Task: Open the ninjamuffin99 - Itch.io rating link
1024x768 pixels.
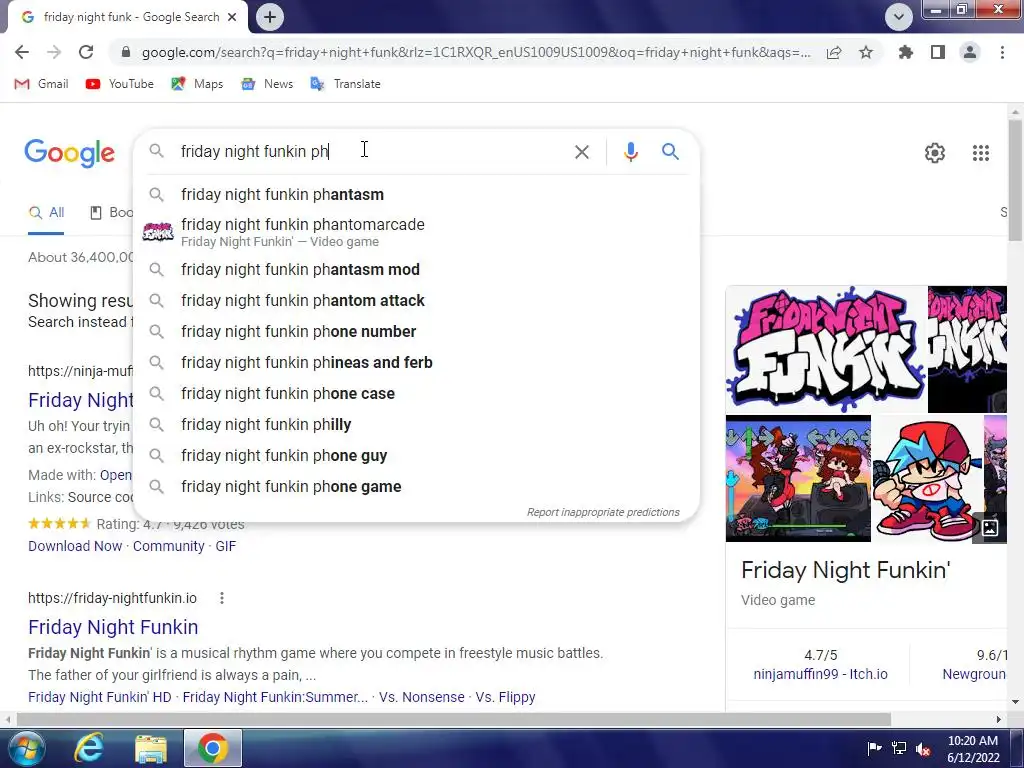Action: point(820,674)
